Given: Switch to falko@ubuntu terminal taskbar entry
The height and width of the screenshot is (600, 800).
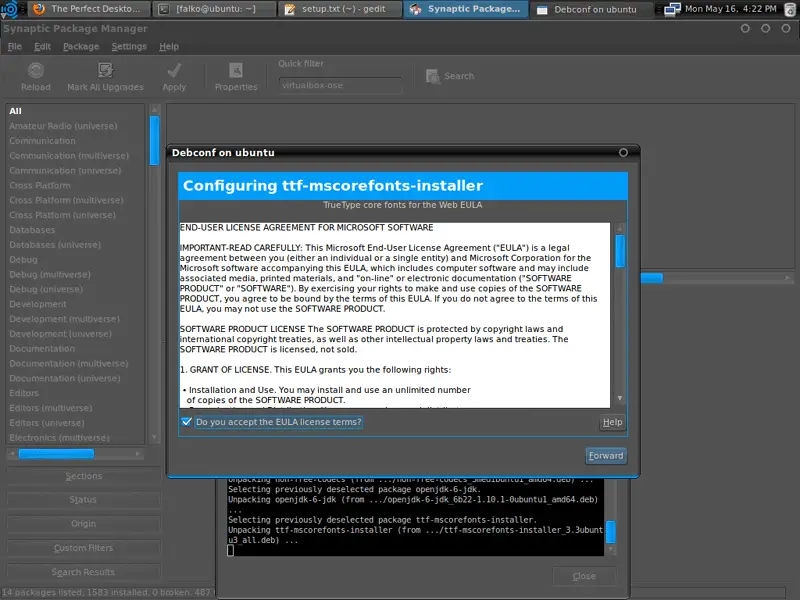Looking at the screenshot, I should tap(214, 9).
